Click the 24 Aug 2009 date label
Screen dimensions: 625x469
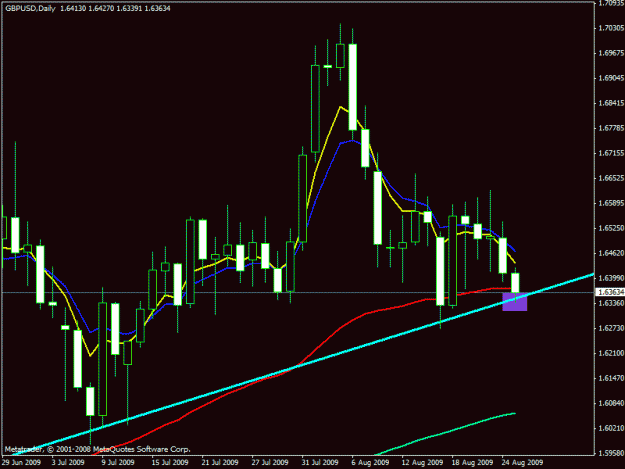point(522,463)
